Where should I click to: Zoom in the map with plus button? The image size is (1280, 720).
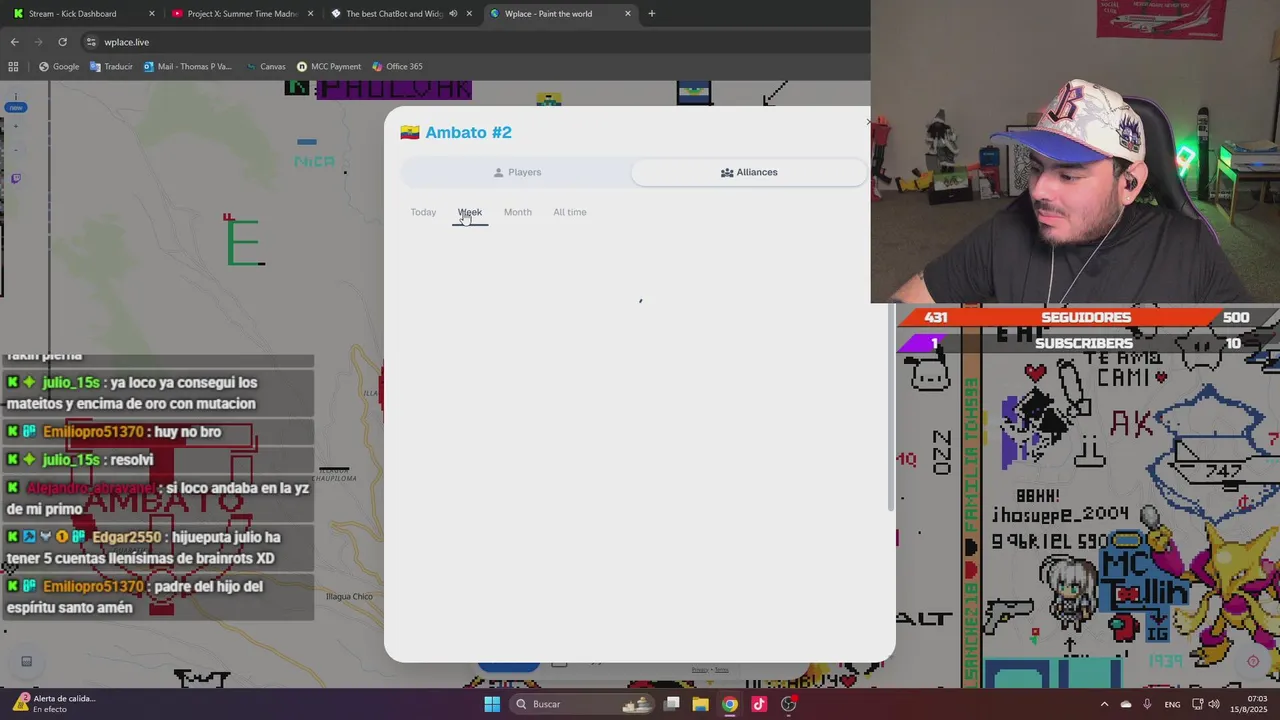(x=15, y=127)
